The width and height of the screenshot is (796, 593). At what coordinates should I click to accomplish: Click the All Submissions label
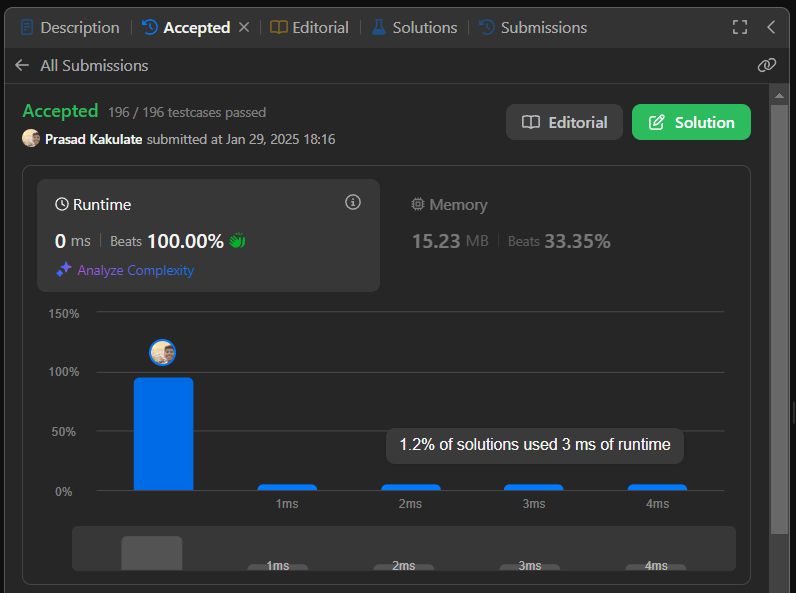pyautogui.click(x=94, y=65)
